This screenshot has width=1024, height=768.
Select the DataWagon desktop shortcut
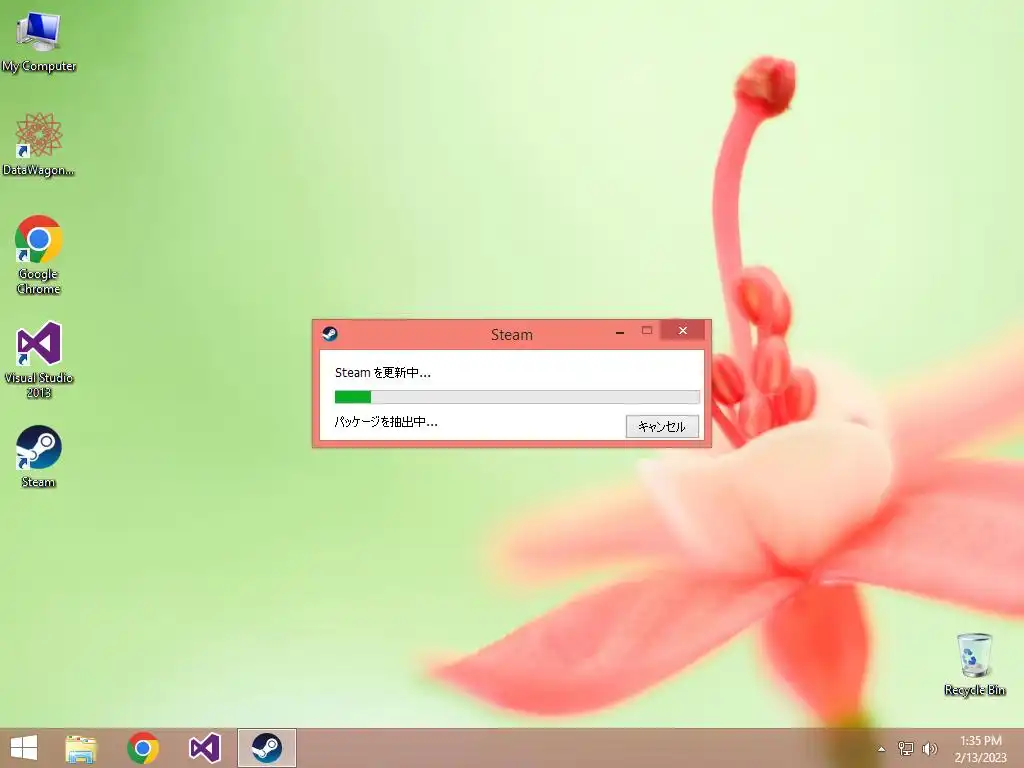click(39, 144)
